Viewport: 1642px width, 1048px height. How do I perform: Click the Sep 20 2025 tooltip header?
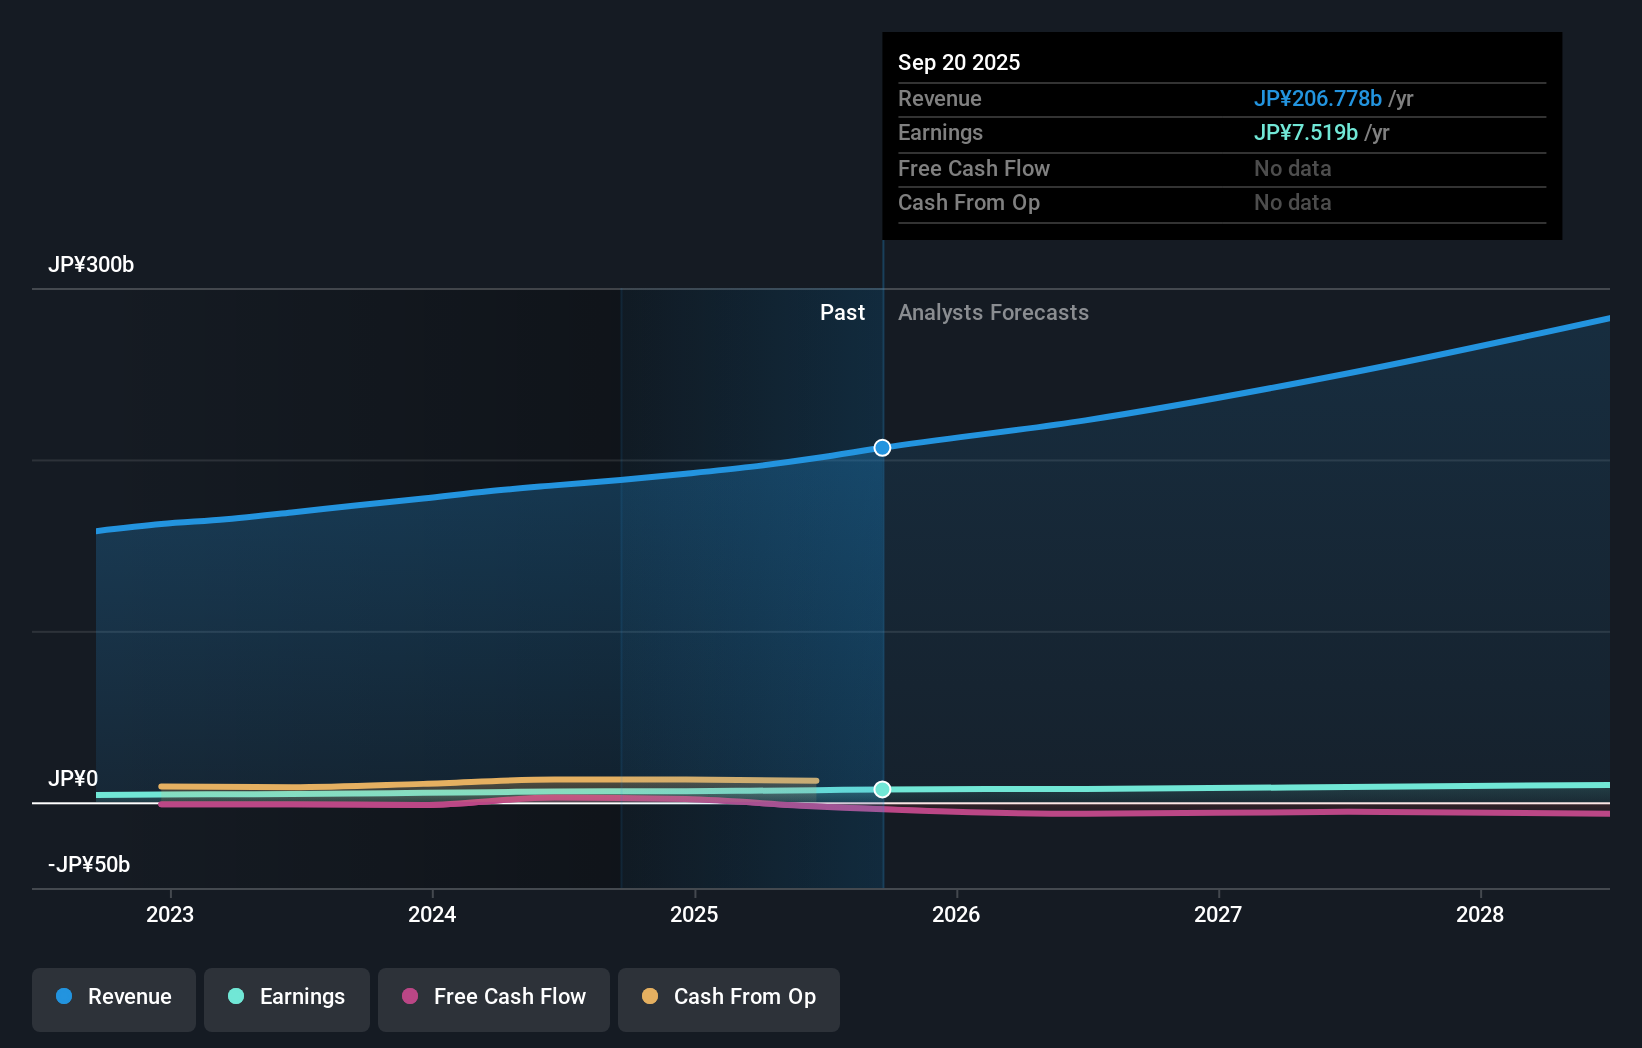click(959, 62)
